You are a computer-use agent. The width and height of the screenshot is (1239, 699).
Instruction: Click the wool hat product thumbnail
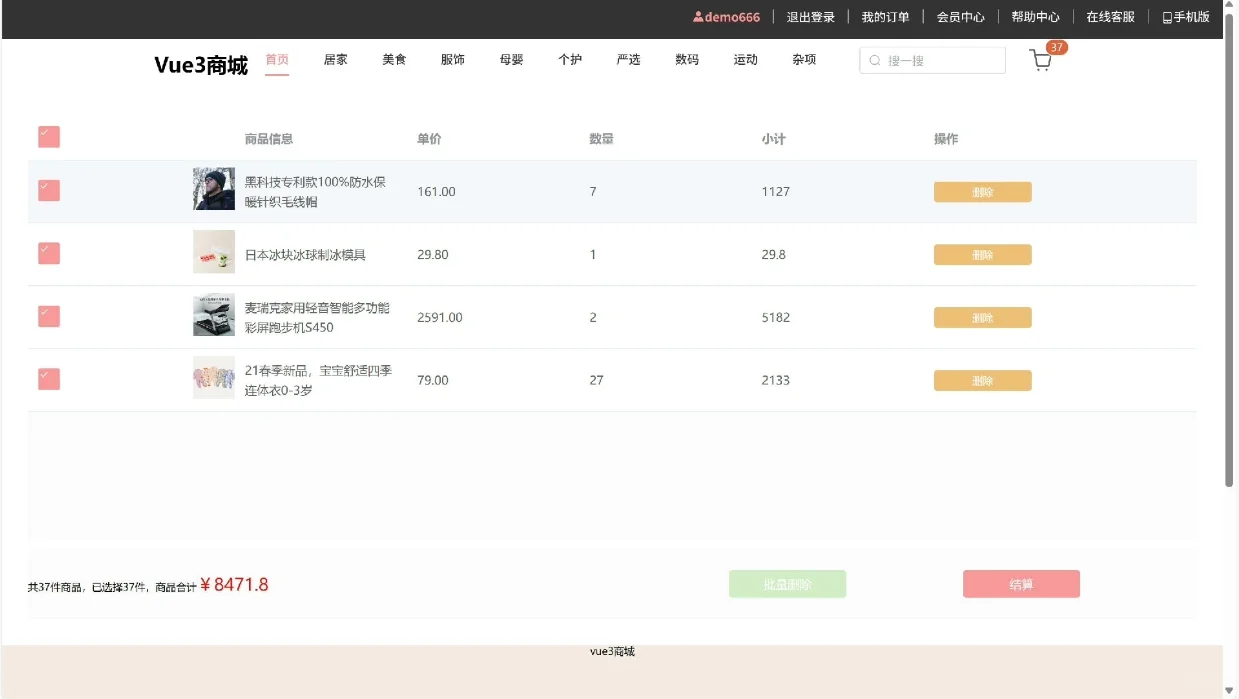click(x=213, y=188)
